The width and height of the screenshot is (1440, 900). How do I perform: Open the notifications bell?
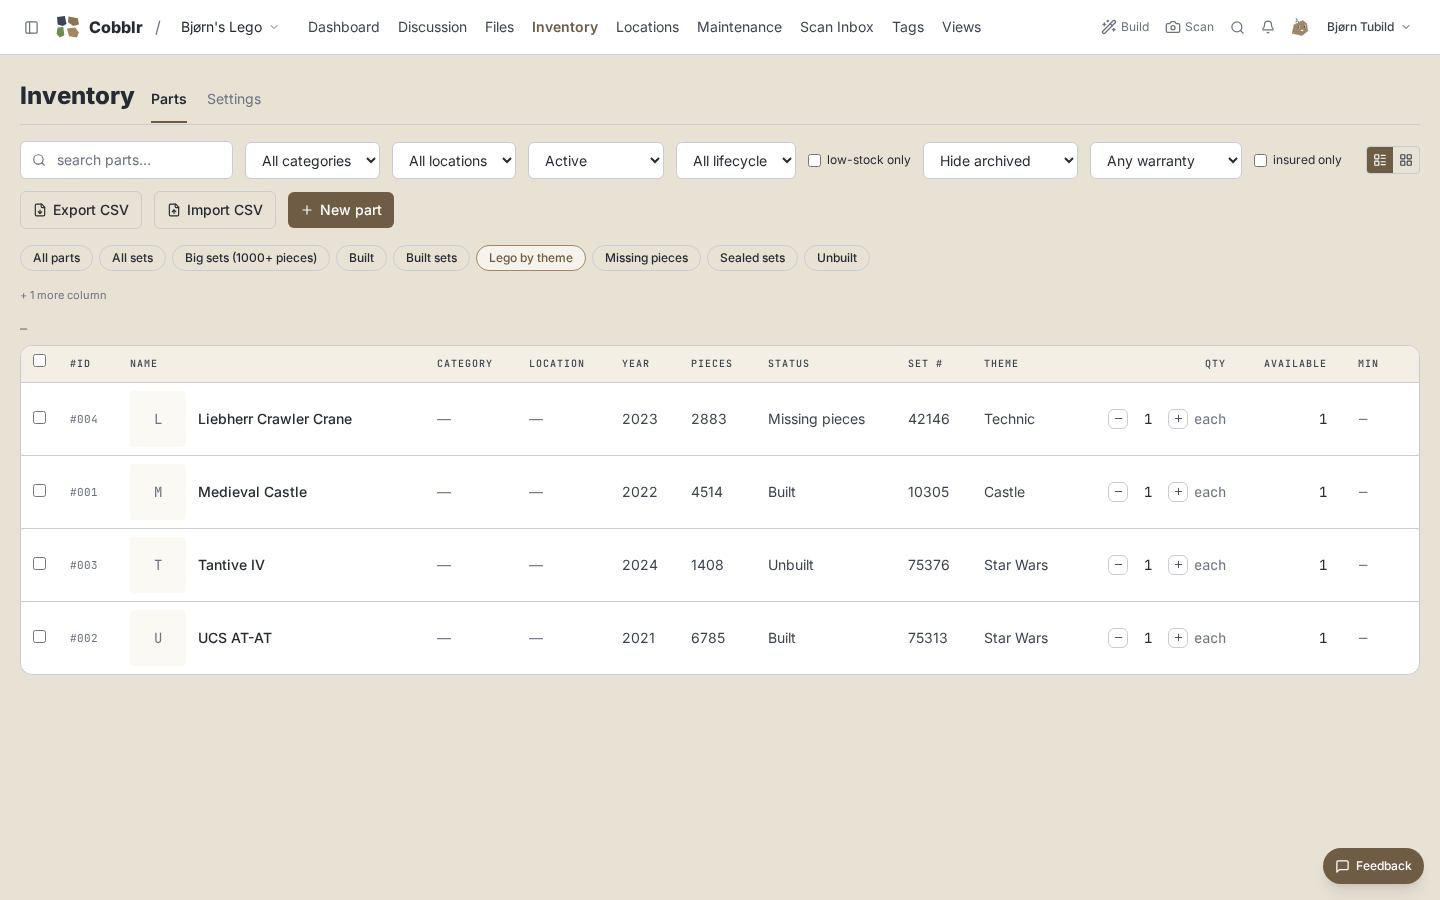click(1268, 27)
